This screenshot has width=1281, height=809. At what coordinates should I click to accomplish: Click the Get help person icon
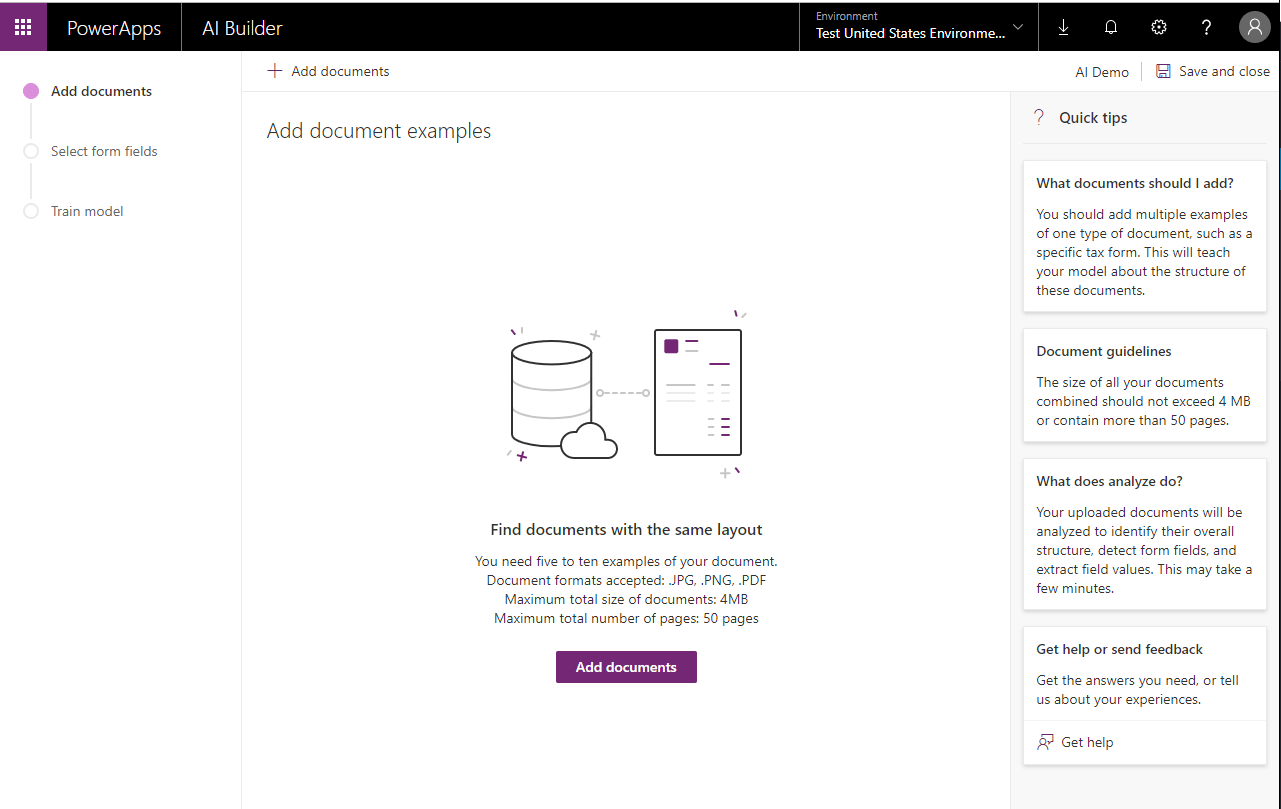click(x=1045, y=742)
